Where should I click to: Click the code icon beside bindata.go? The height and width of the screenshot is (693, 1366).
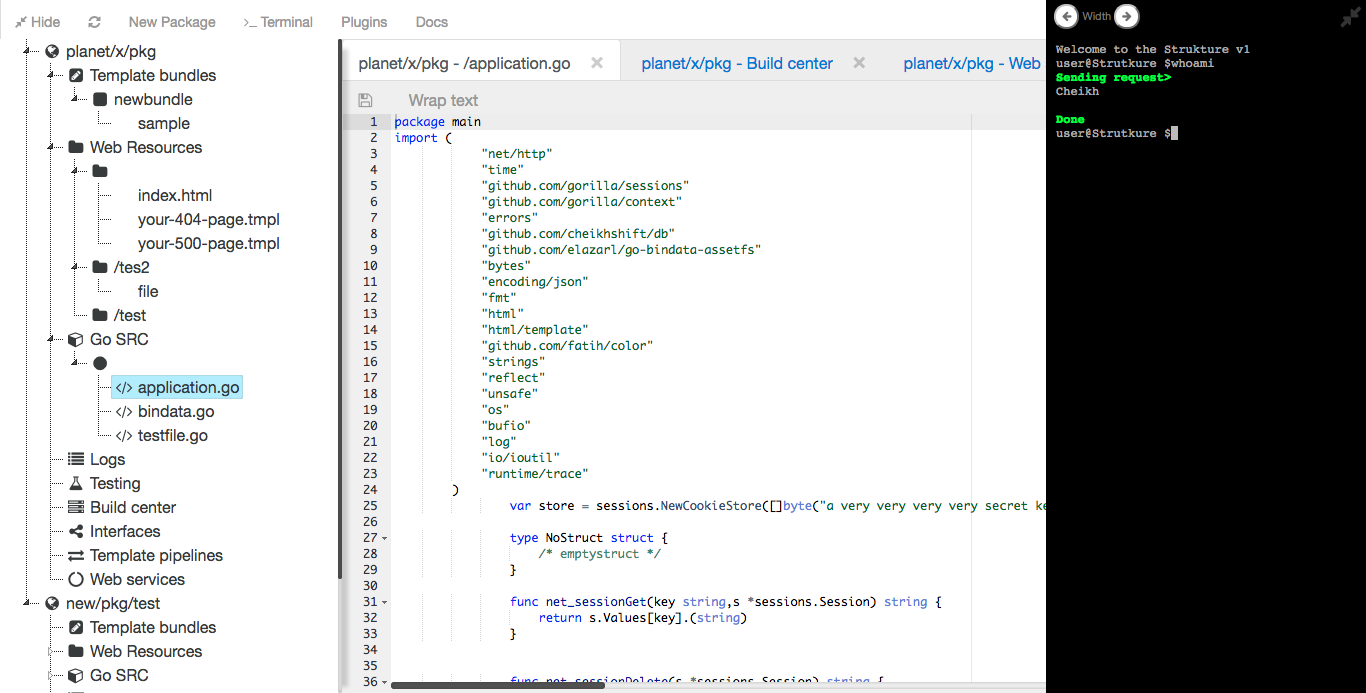(x=124, y=412)
